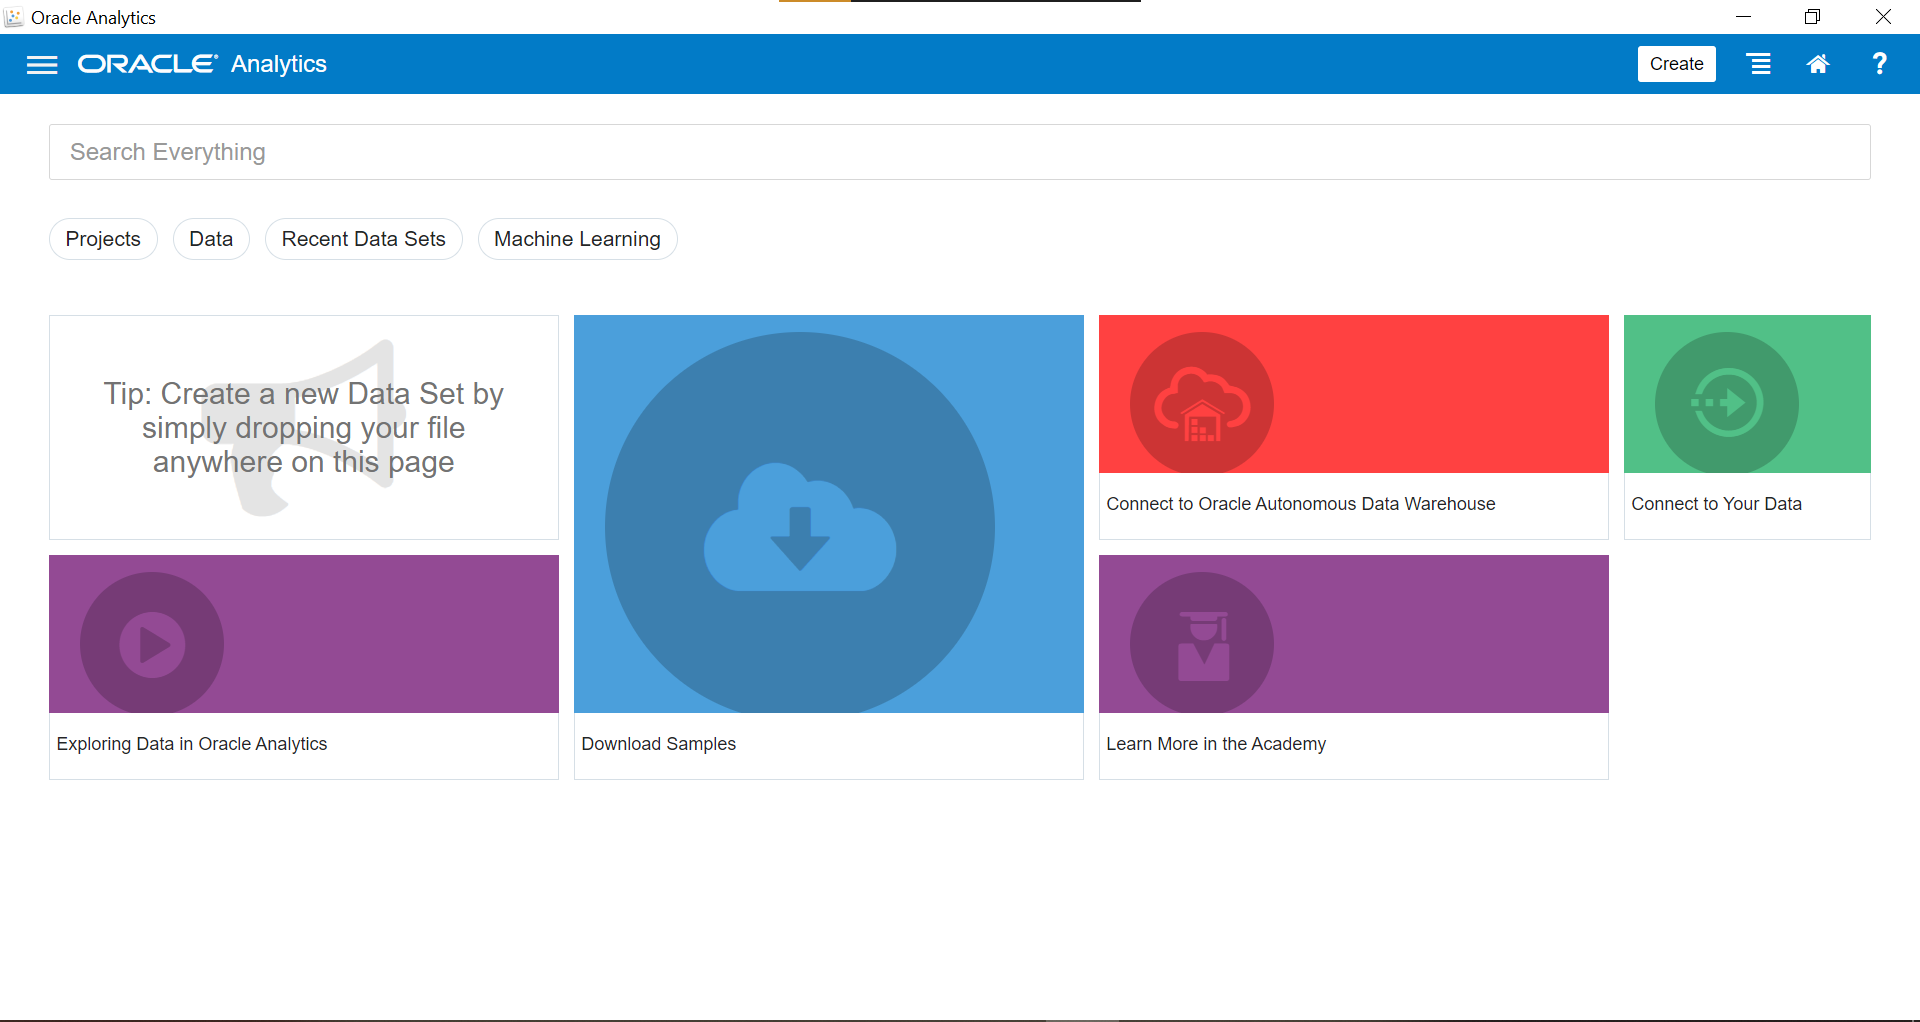
Task: Open Exploring Data in Oracle Analytics link
Action: 192,744
